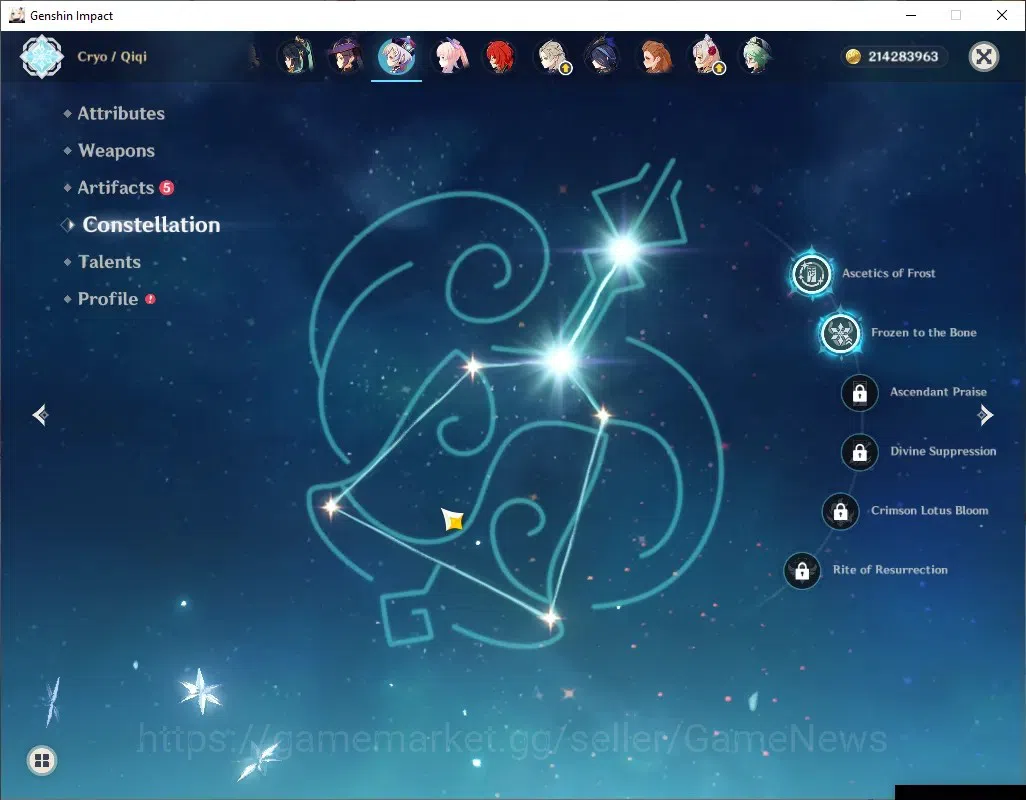
Task: Go to the Talents section
Action: 109,262
